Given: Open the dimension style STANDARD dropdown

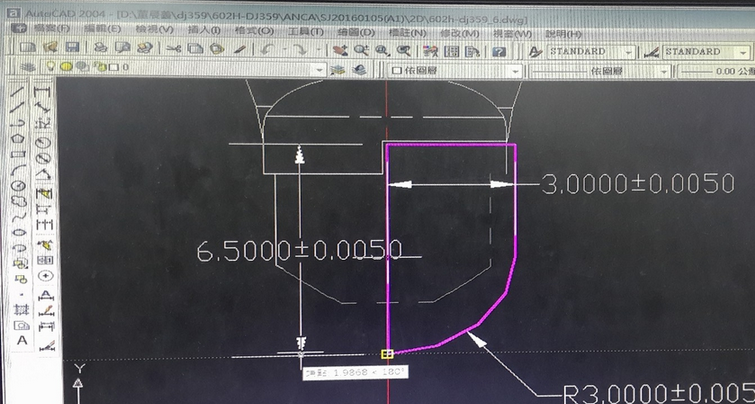Looking at the screenshot, I should pyautogui.click(x=744, y=51).
